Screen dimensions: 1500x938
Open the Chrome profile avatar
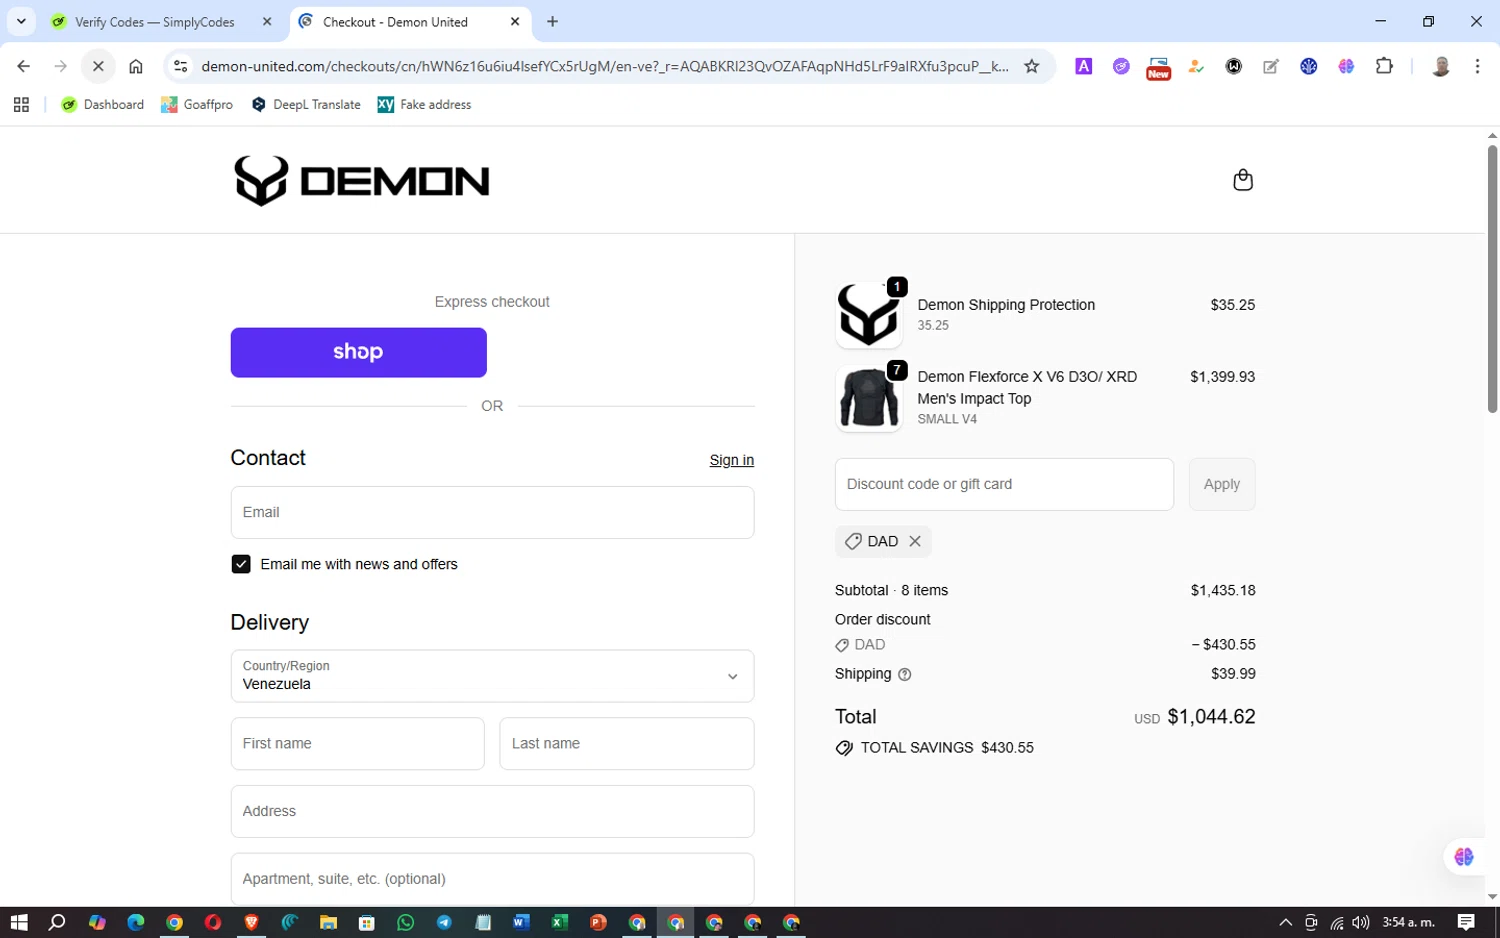tap(1441, 66)
